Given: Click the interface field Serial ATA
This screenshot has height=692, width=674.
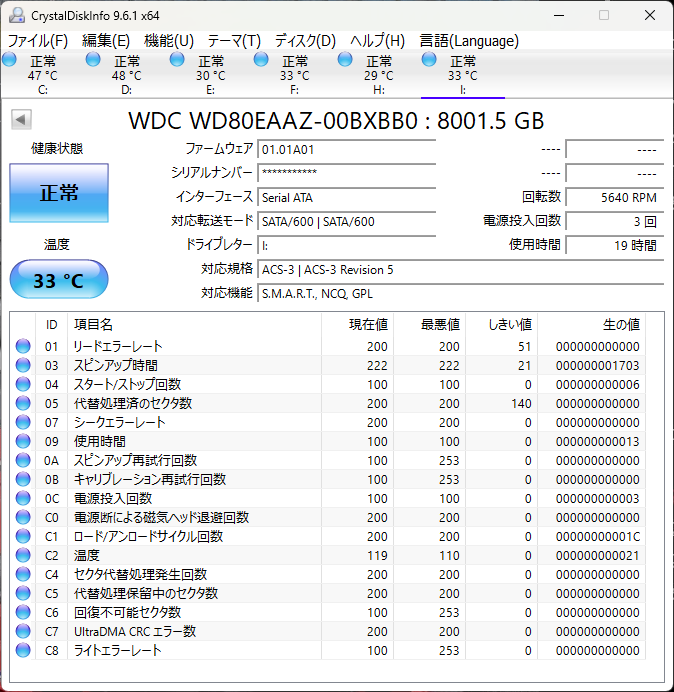Looking at the screenshot, I should 347,197.
